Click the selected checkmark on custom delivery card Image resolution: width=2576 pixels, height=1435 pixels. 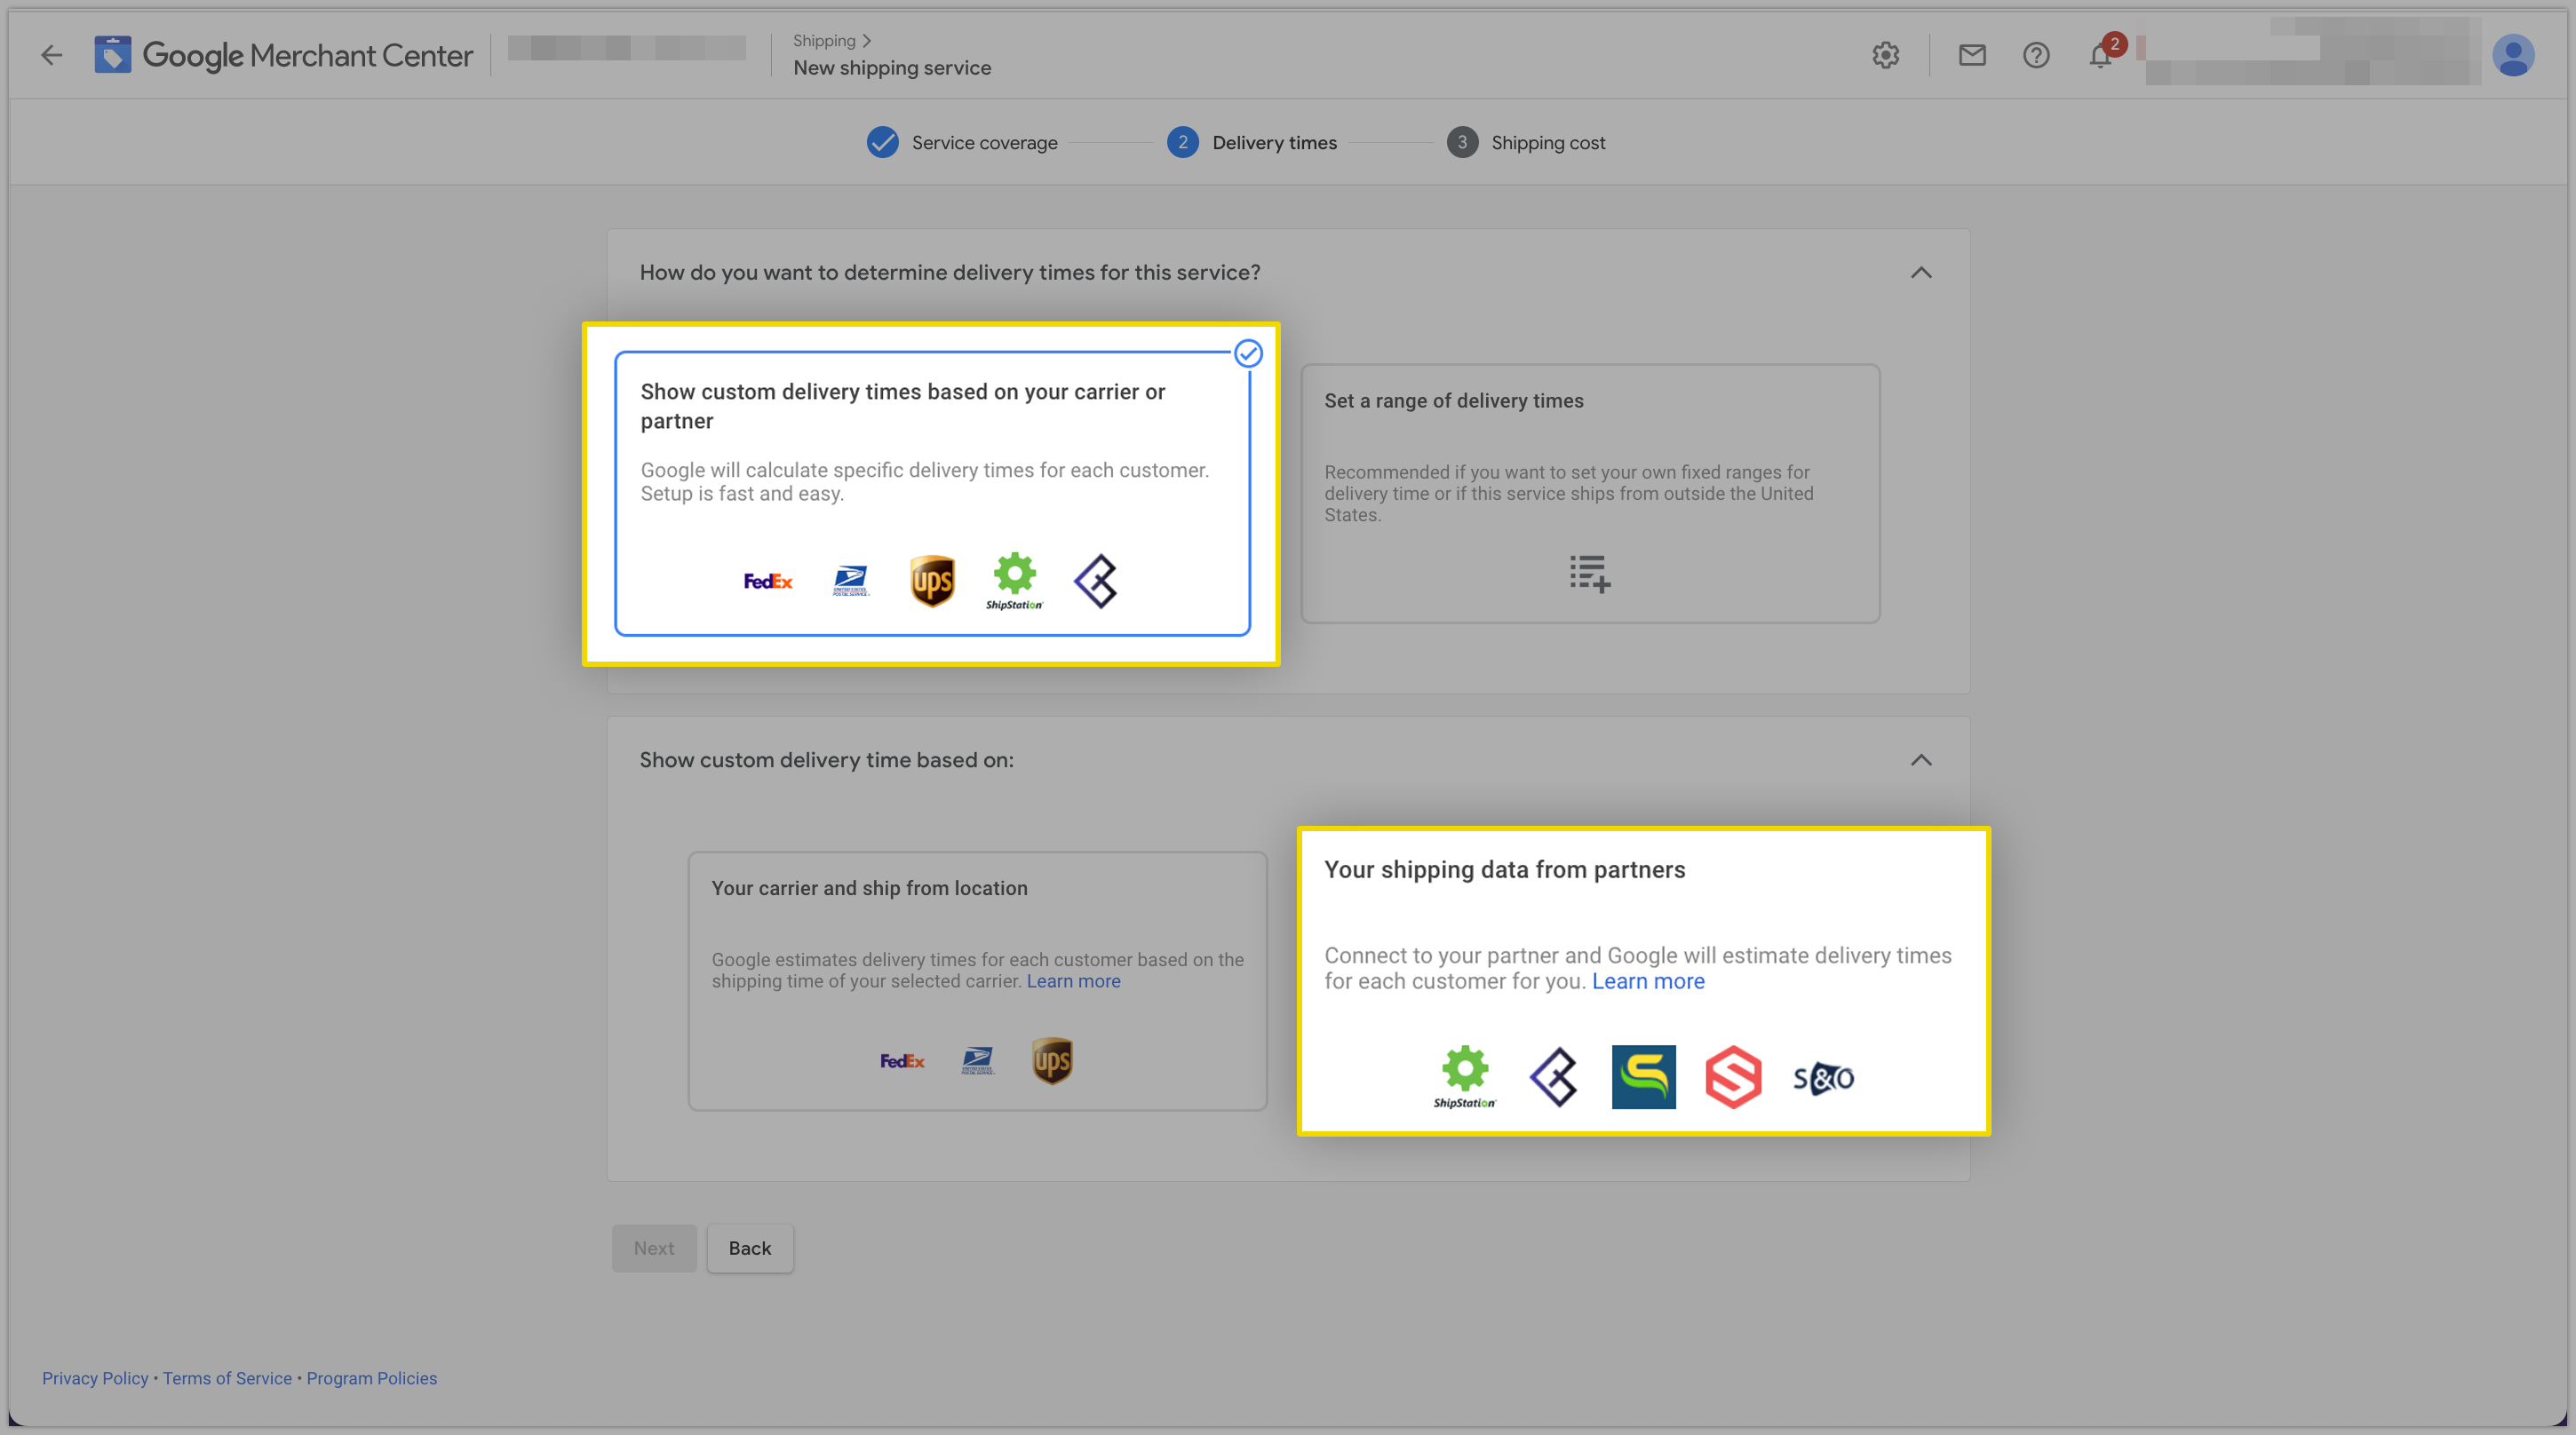1248,353
